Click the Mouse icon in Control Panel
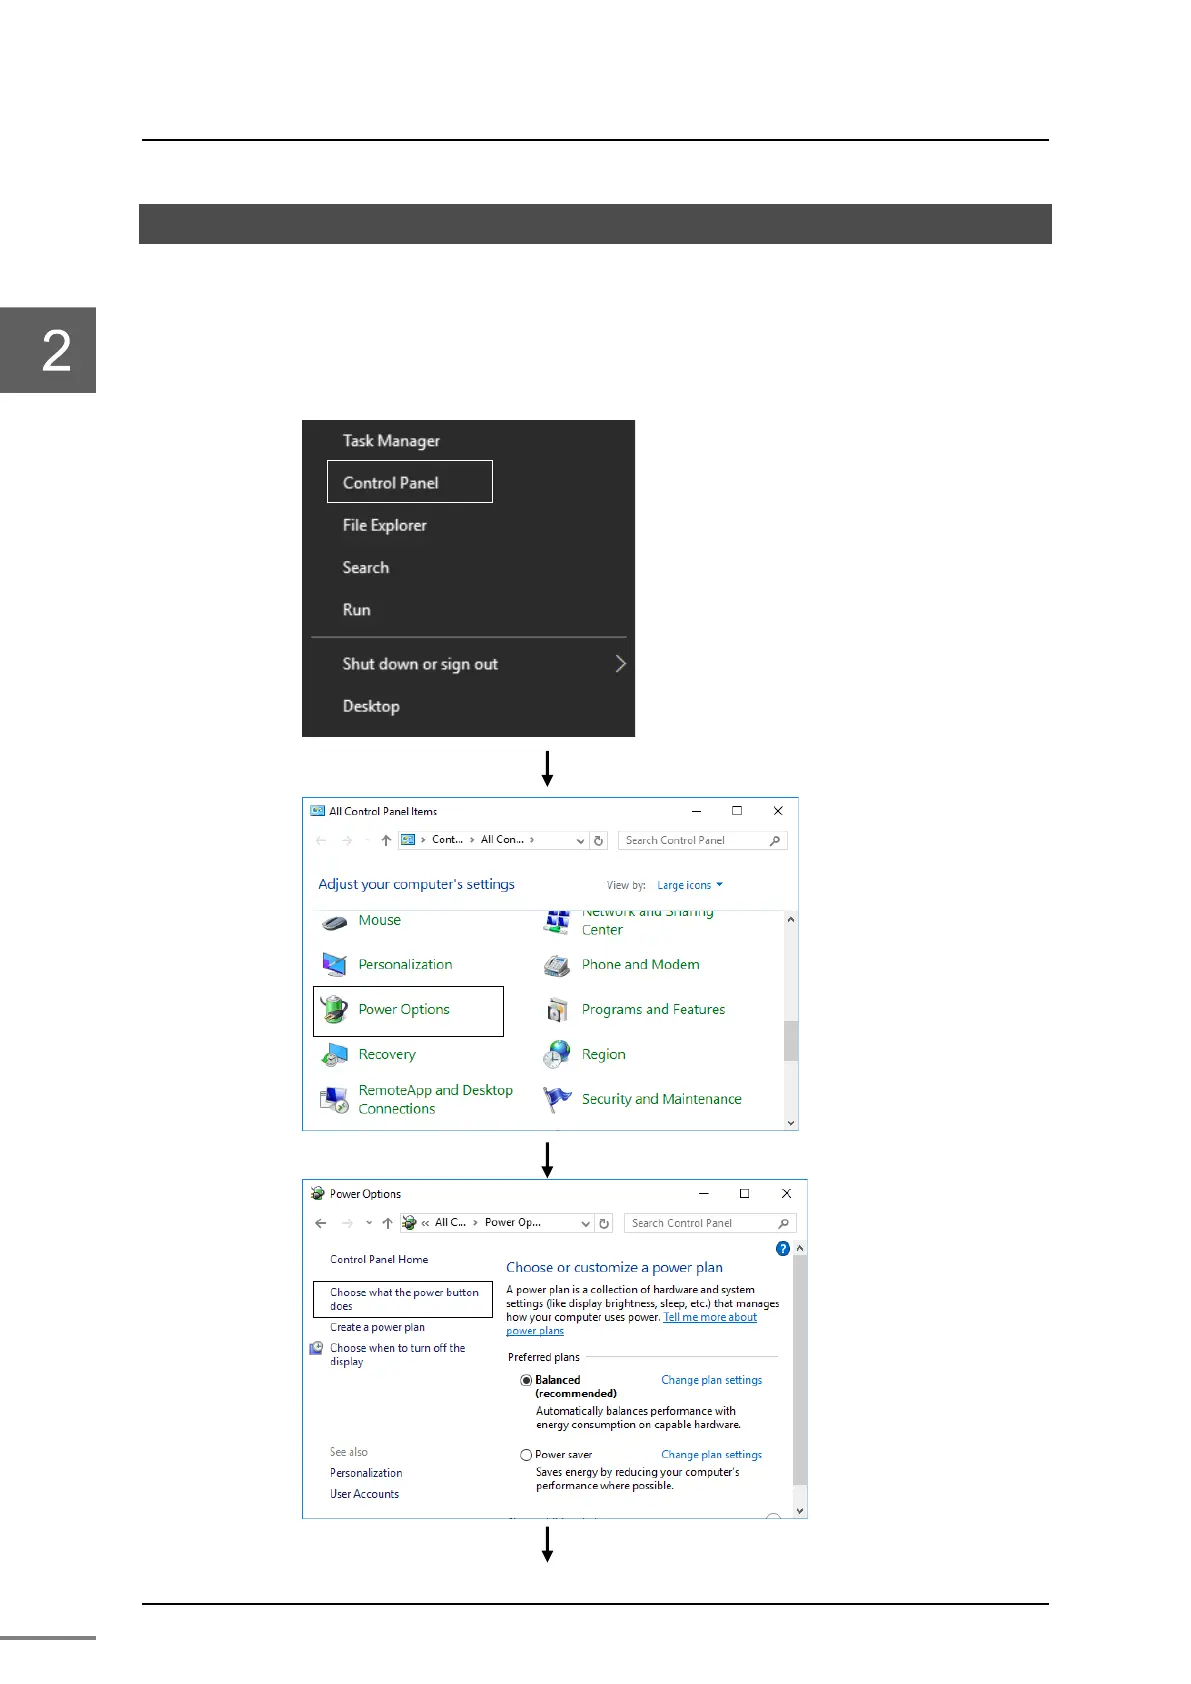 [x=334, y=922]
